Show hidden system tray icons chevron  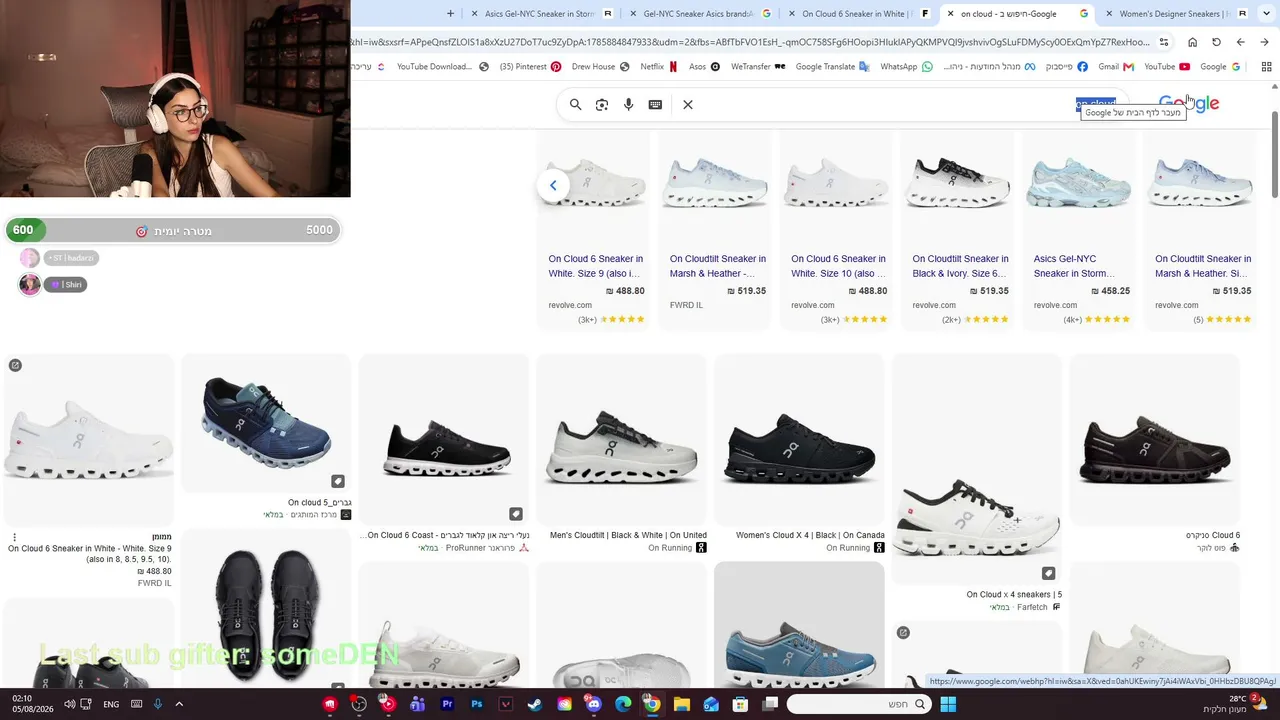[179, 704]
